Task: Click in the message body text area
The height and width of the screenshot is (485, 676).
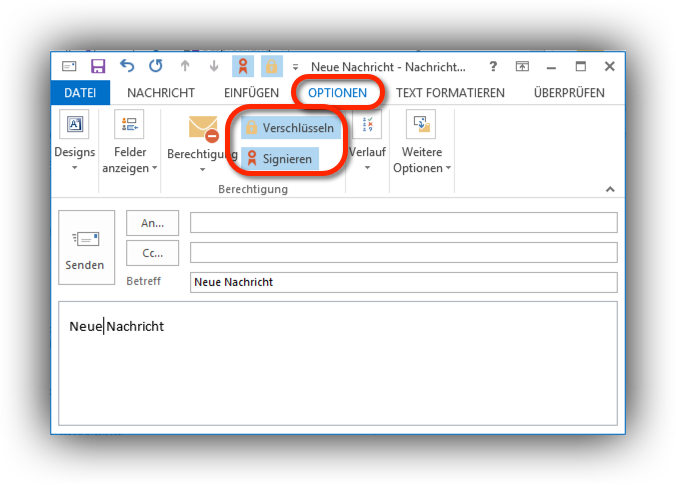Action: [x=338, y=363]
